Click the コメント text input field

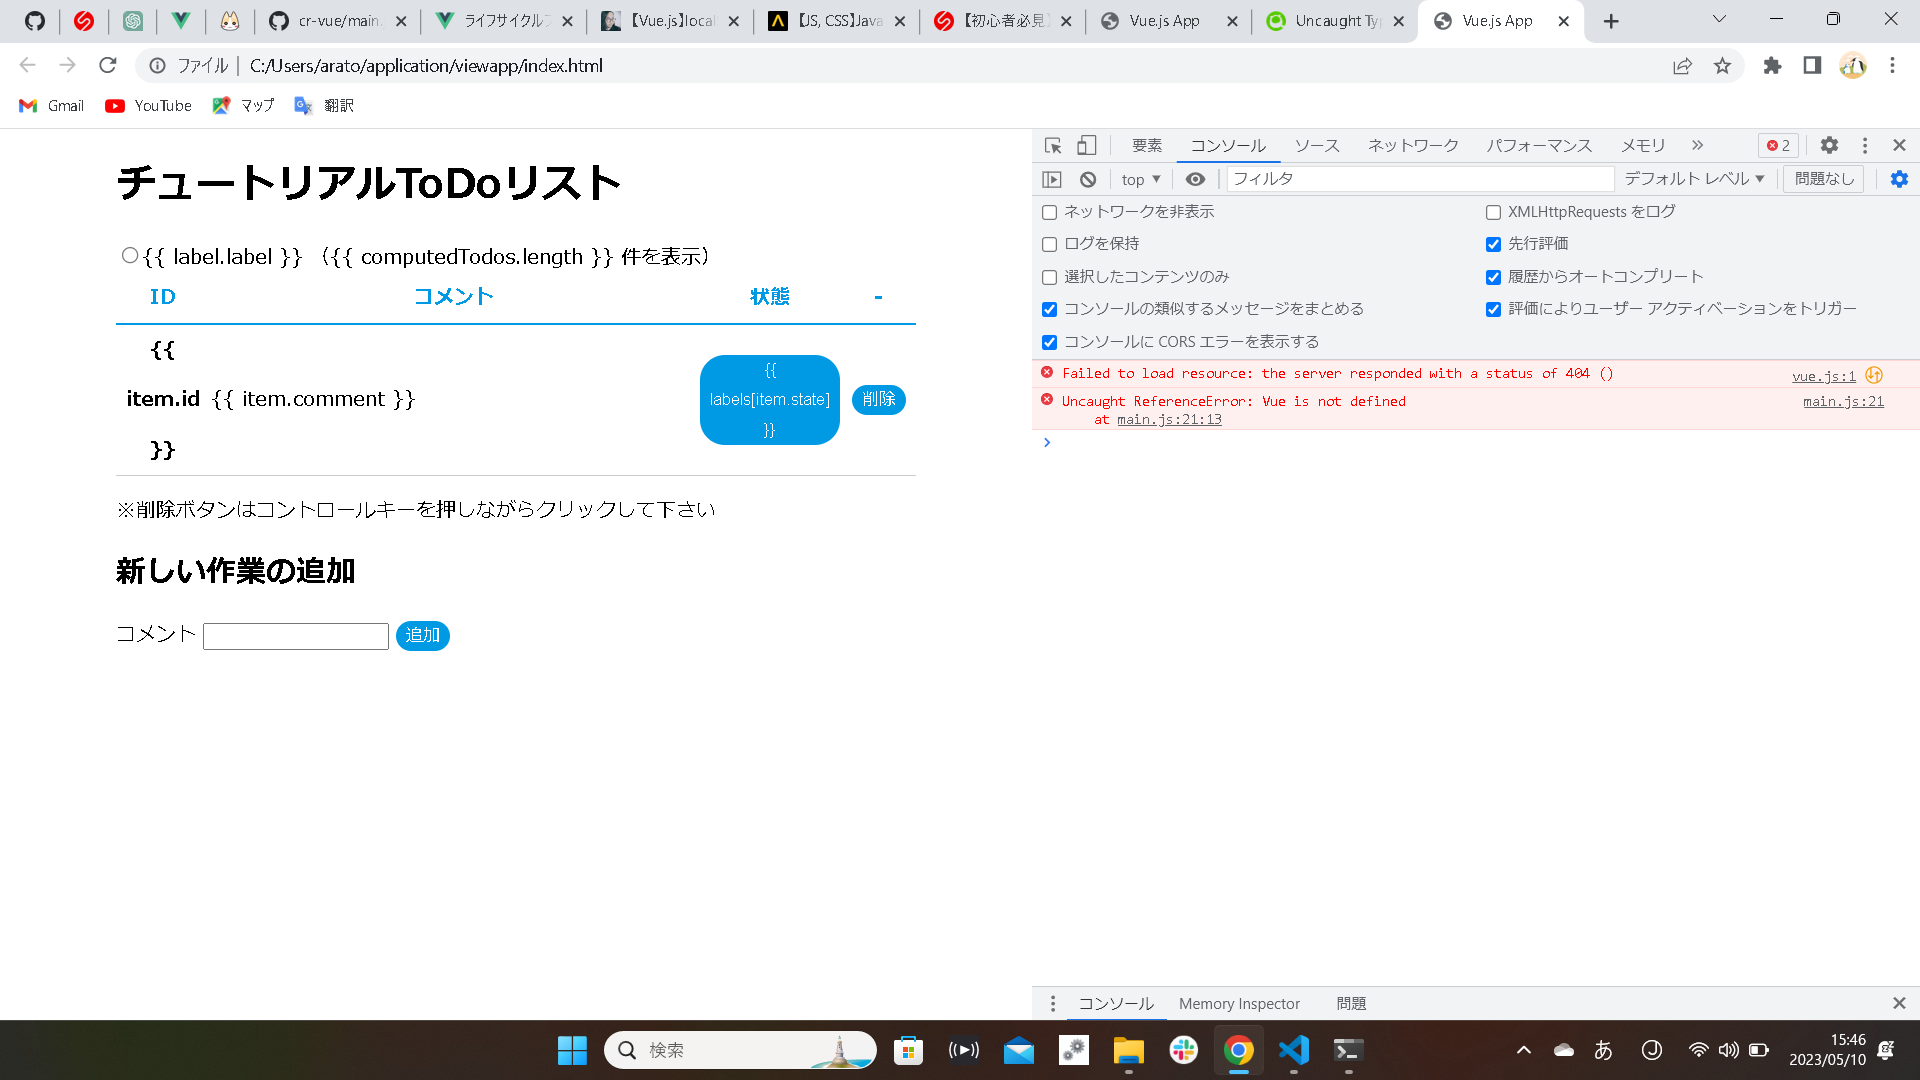point(296,637)
